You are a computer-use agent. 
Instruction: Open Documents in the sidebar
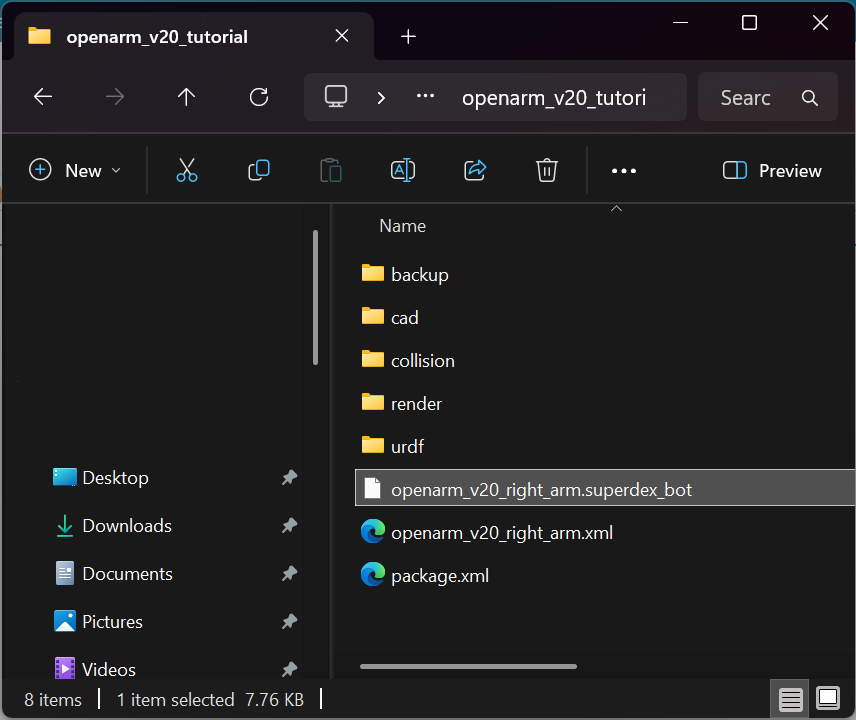[x=114, y=574]
